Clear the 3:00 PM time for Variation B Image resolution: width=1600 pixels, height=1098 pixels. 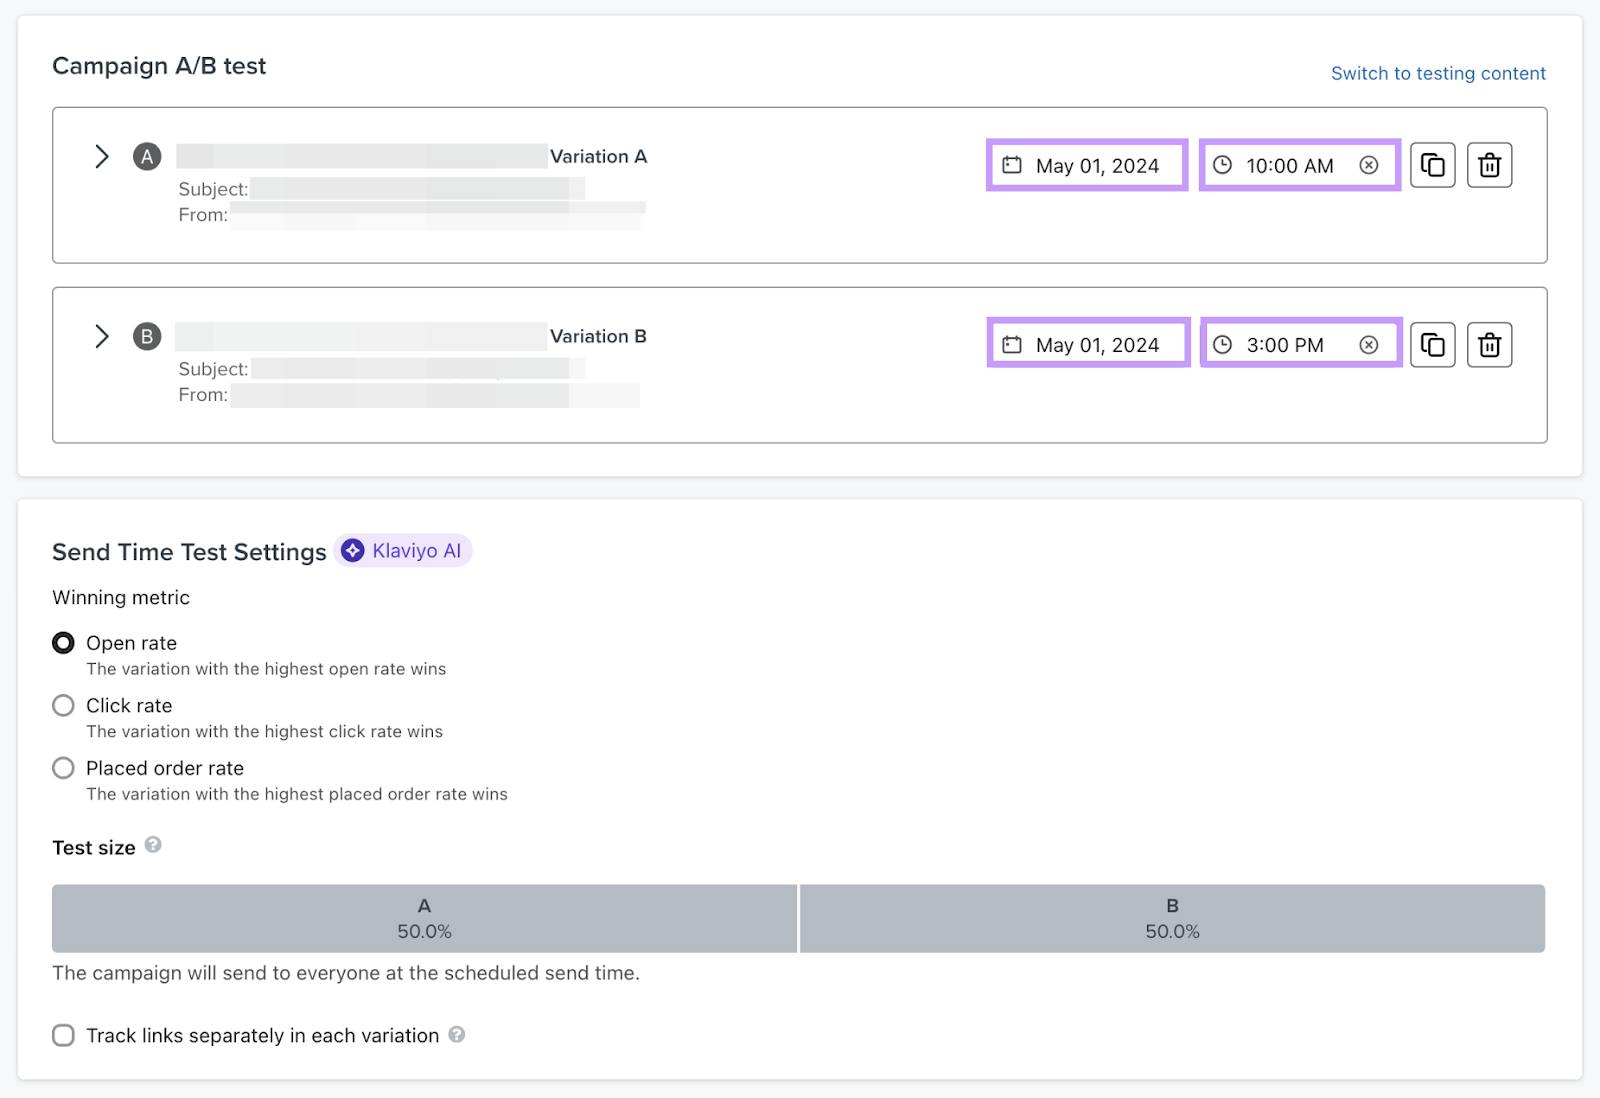click(1369, 344)
